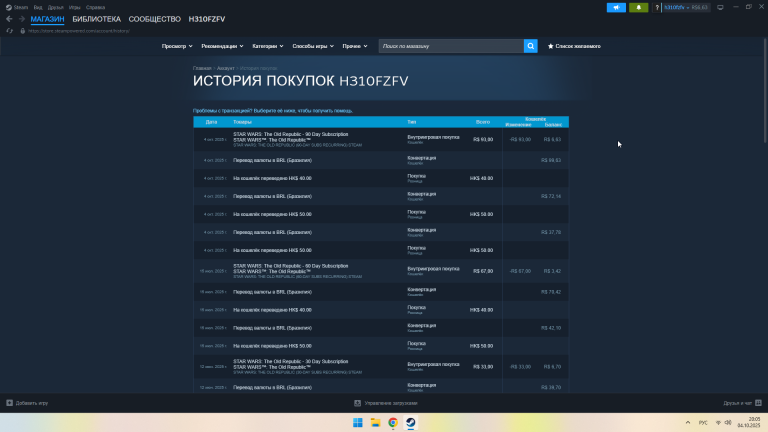Expand the Просмотр store menu
The image size is (768, 432).
click(x=177, y=46)
